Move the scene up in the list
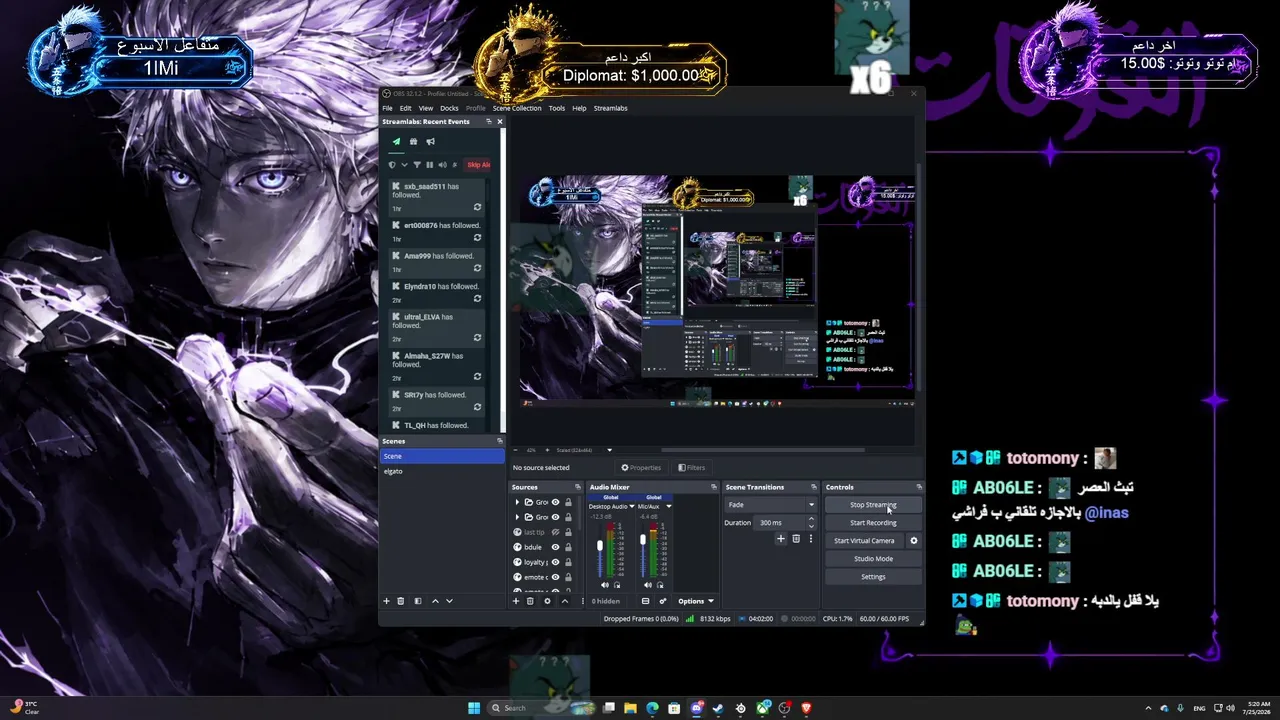 click(x=435, y=601)
